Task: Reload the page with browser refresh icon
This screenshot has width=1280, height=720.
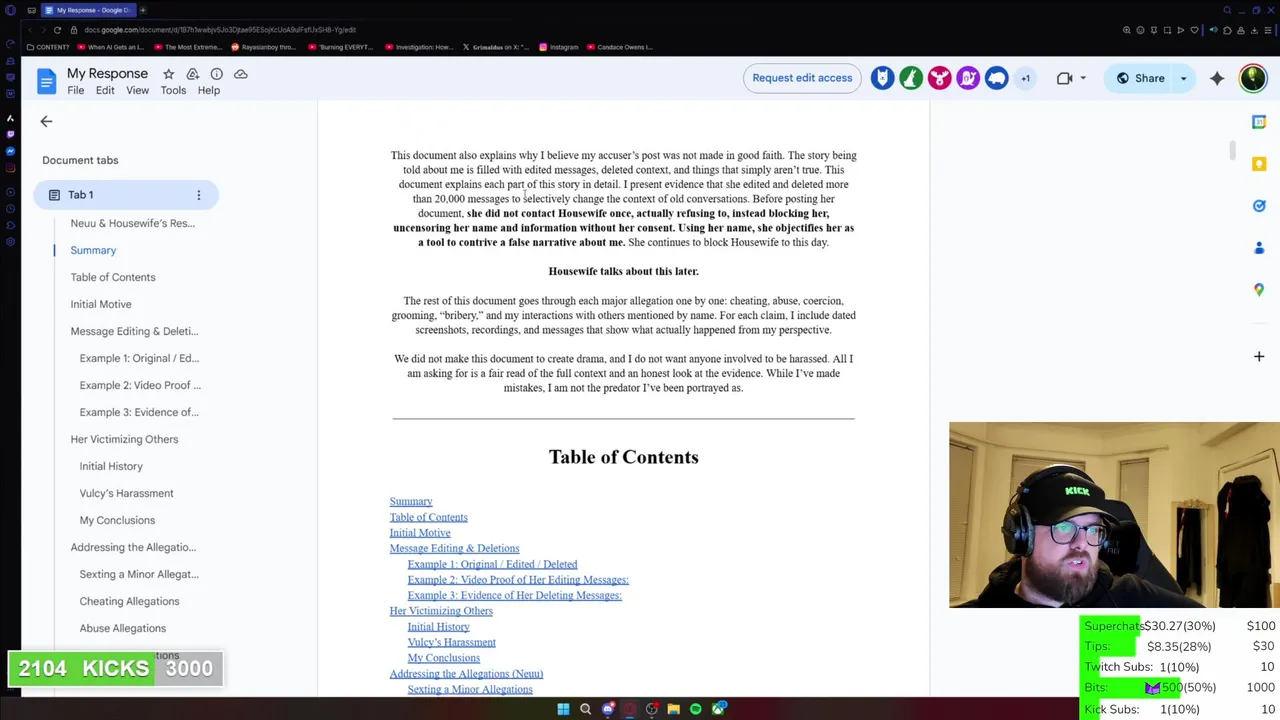Action: 57,30
